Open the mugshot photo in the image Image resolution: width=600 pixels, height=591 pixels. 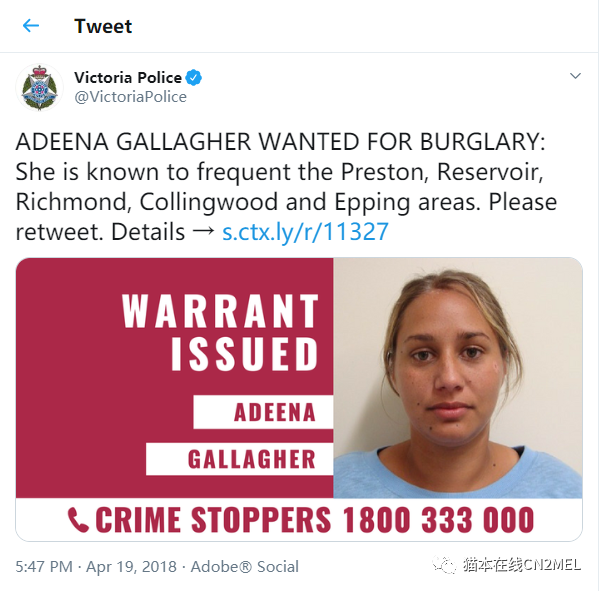click(x=458, y=378)
